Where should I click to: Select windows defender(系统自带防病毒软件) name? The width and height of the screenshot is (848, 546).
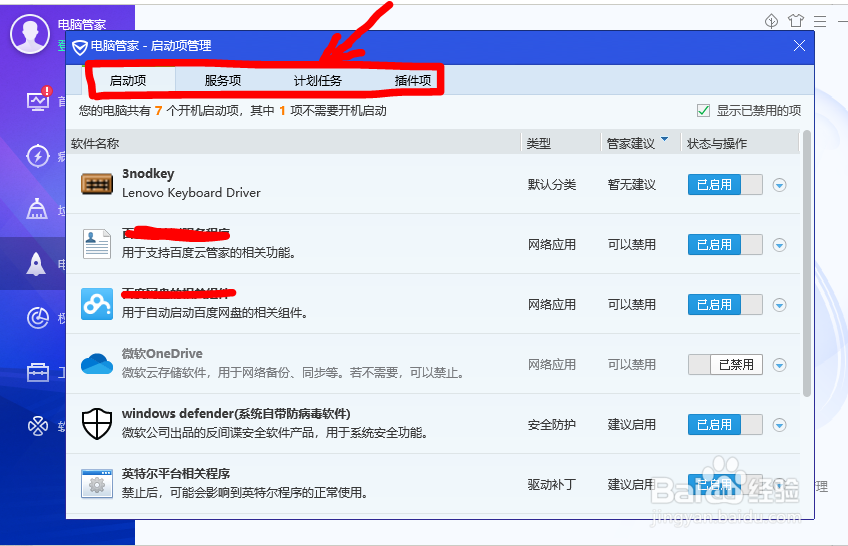point(236,414)
